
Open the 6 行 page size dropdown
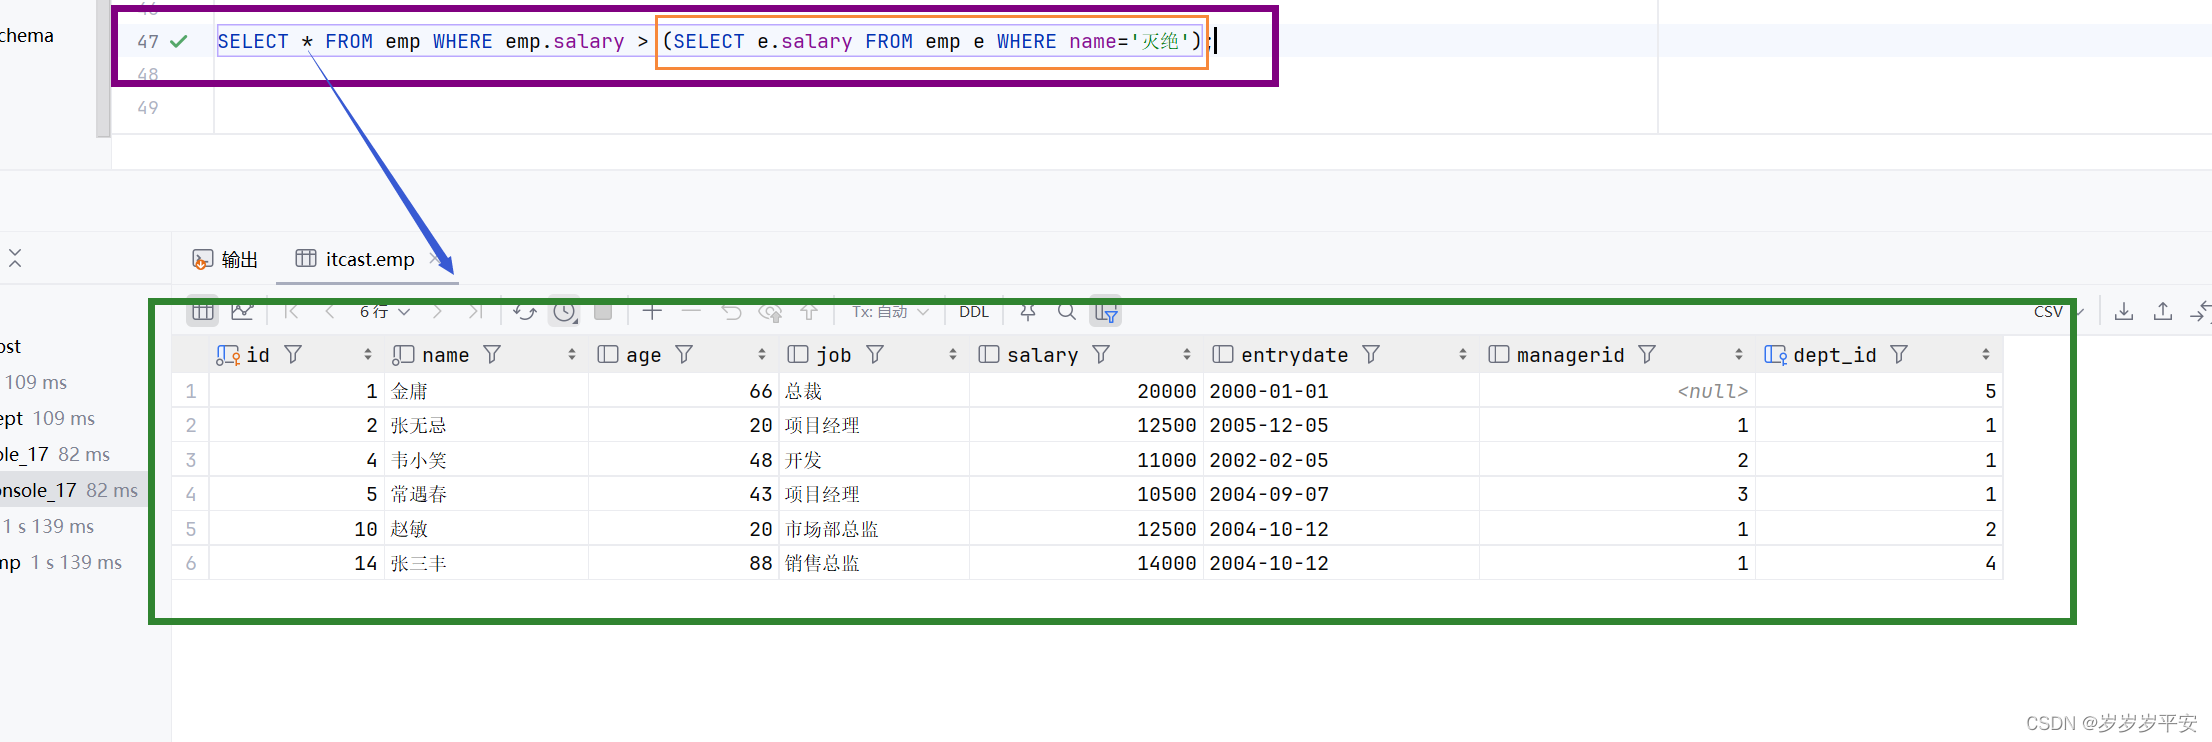click(x=384, y=312)
